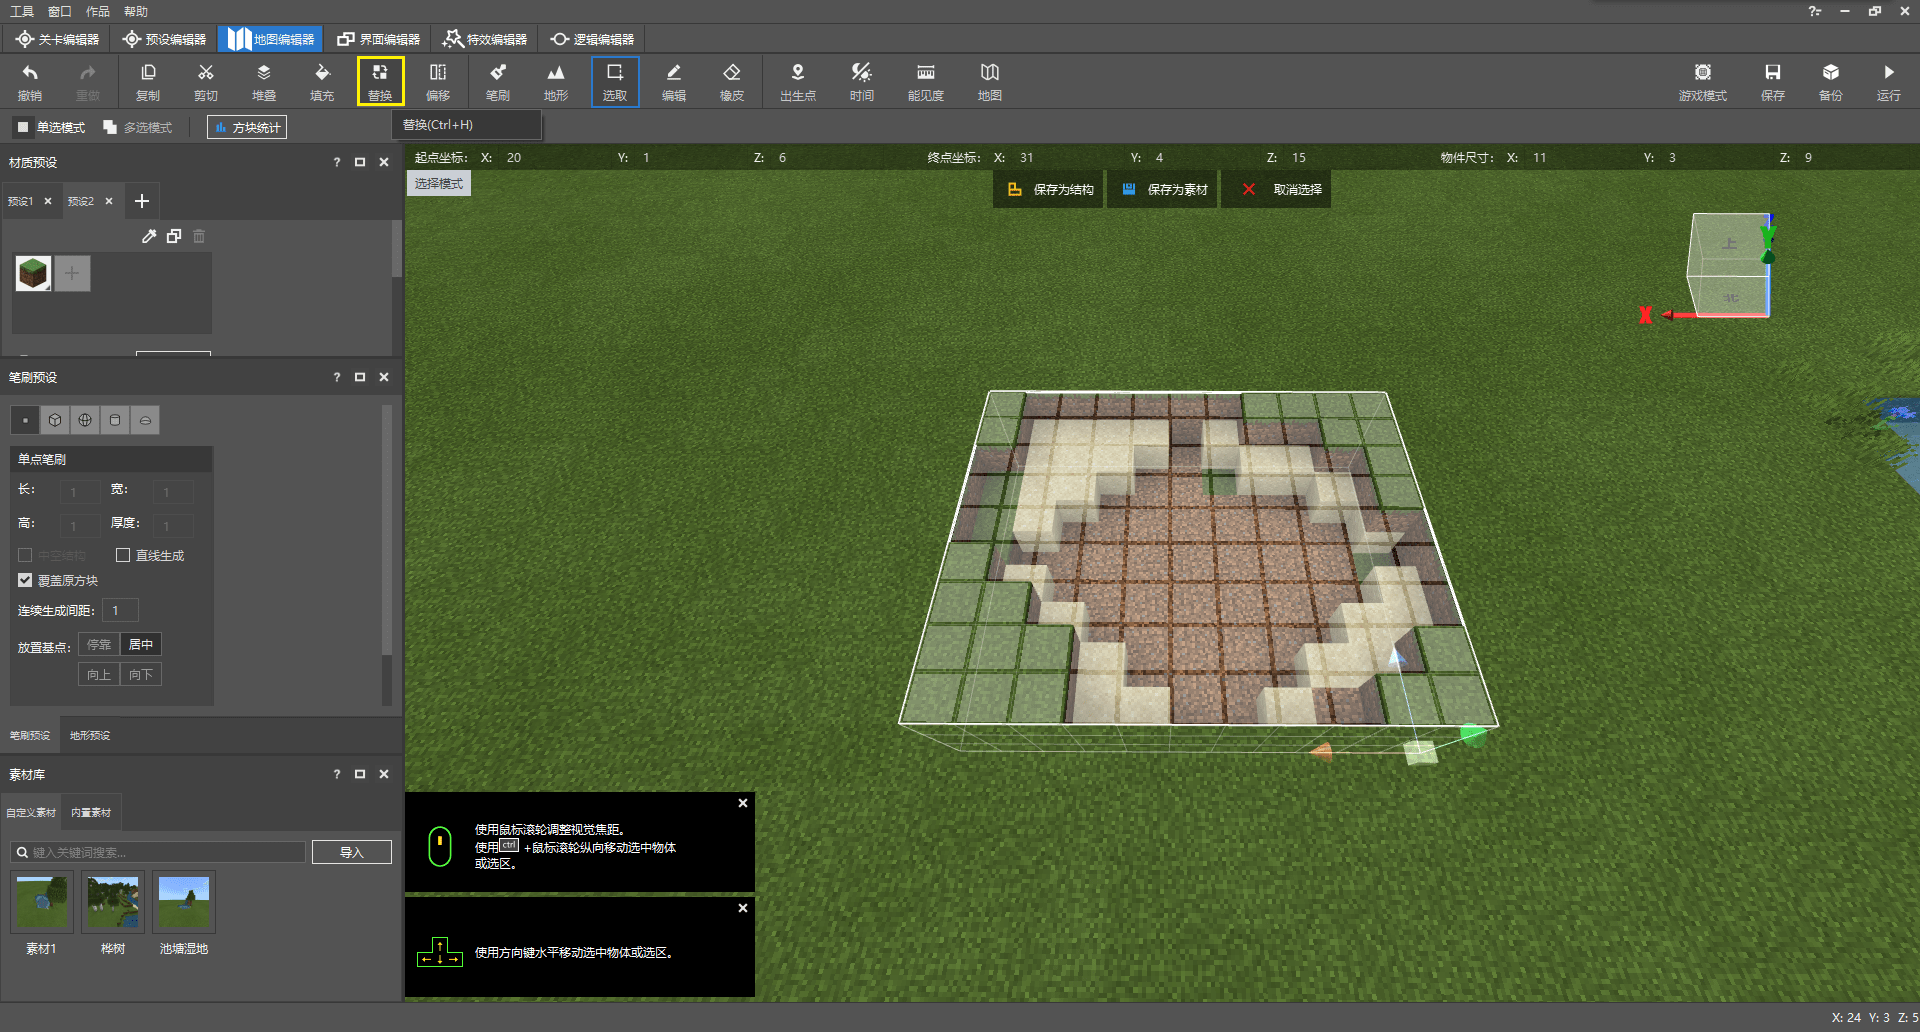Image resolution: width=1920 pixels, height=1032 pixels.
Task: Enable the 直线生成 checkbox
Action: point(123,555)
